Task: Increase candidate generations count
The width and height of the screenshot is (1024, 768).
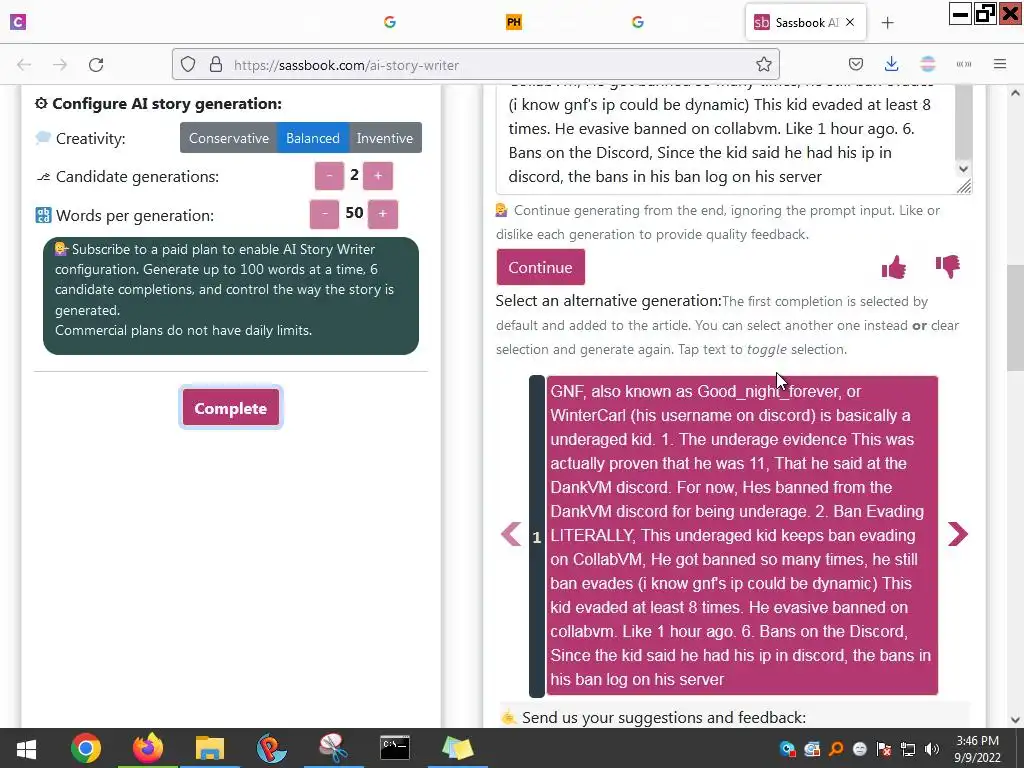Action: [x=377, y=176]
